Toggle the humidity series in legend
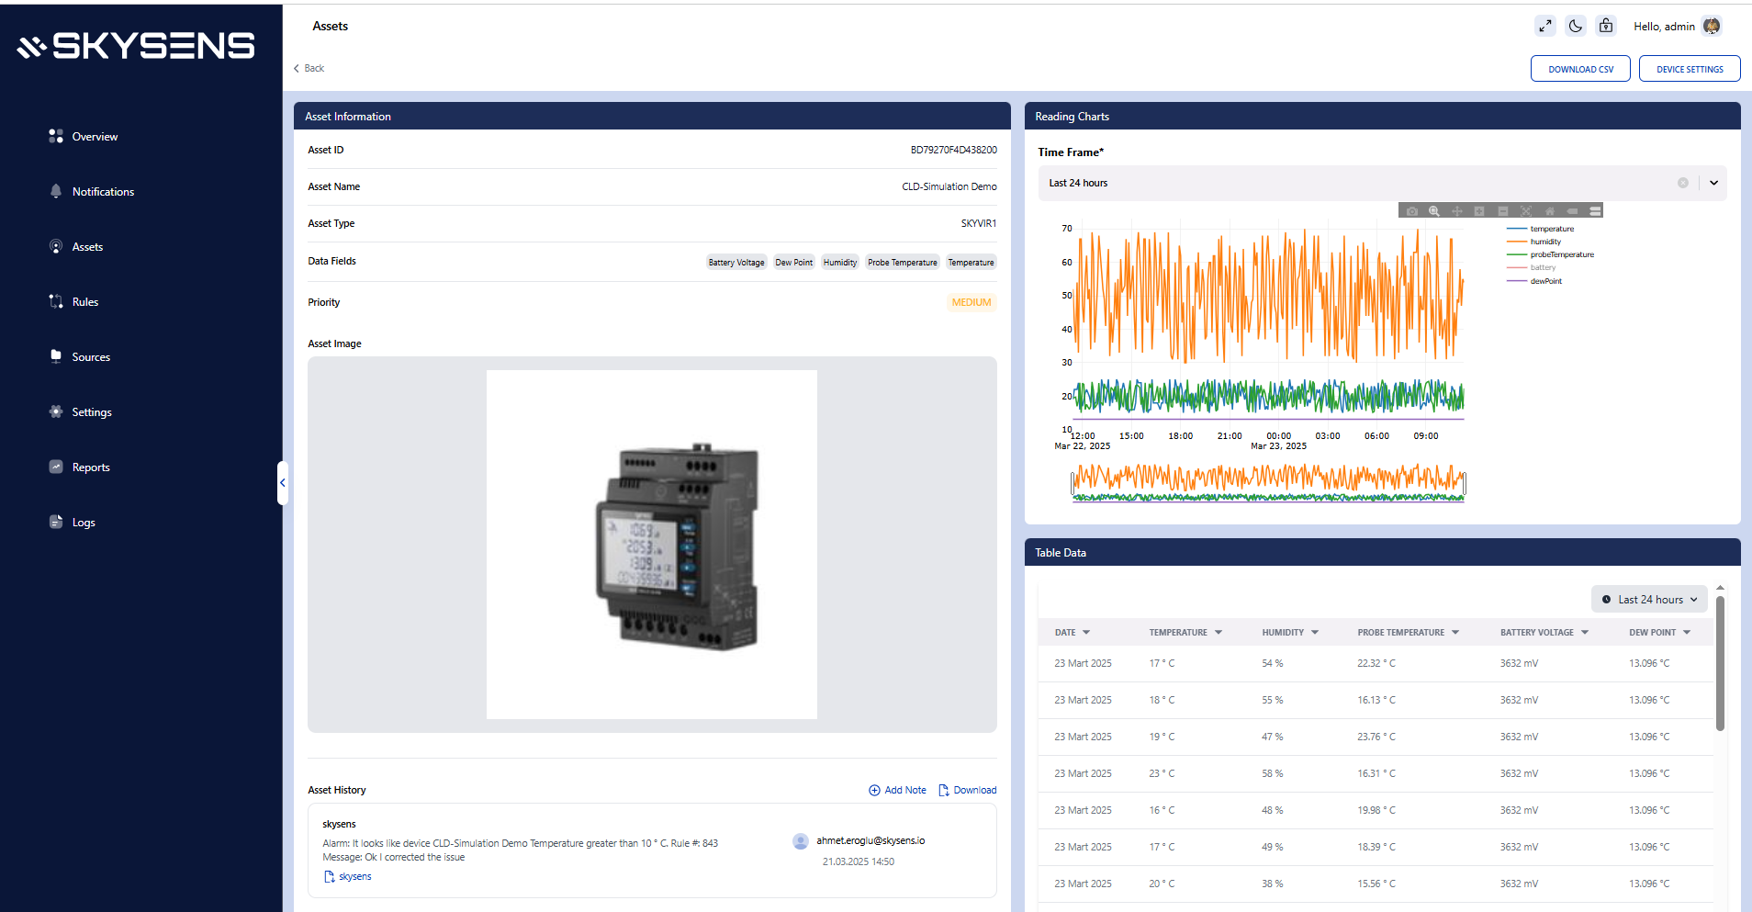The image size is (1752, 912). [x=1534, y=242]
